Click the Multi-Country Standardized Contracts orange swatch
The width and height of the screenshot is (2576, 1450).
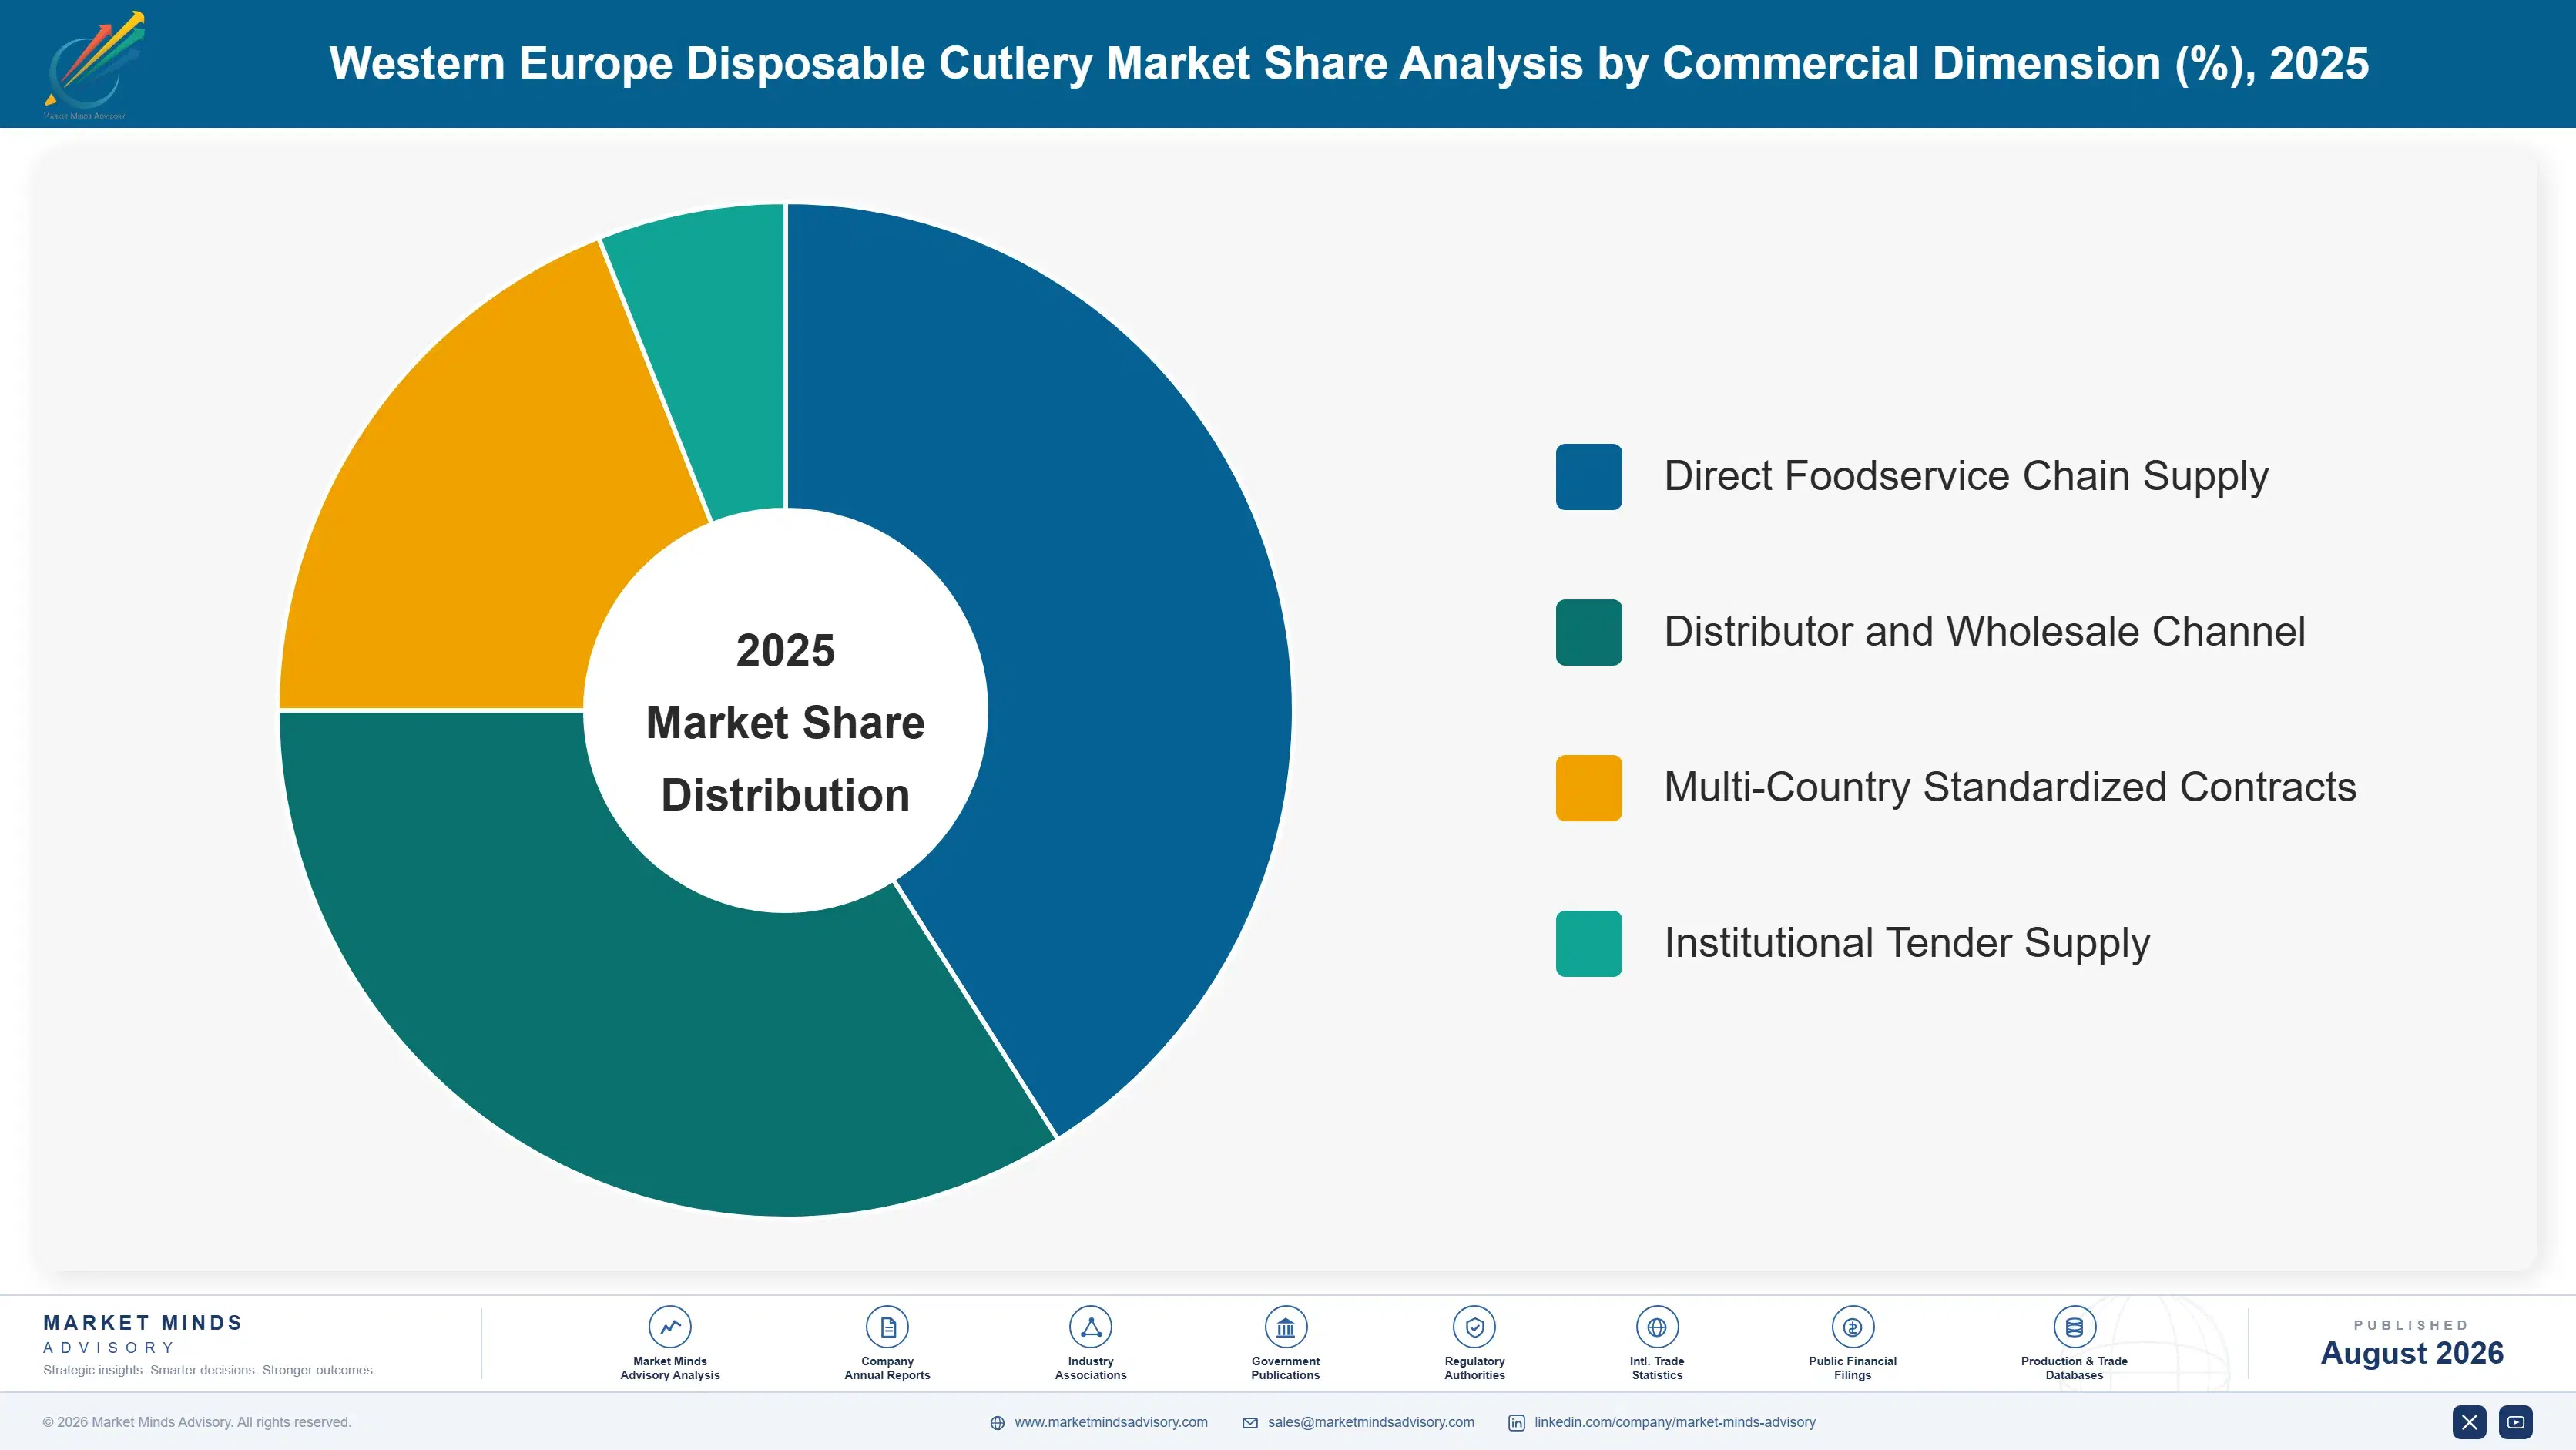(1588, 788)
